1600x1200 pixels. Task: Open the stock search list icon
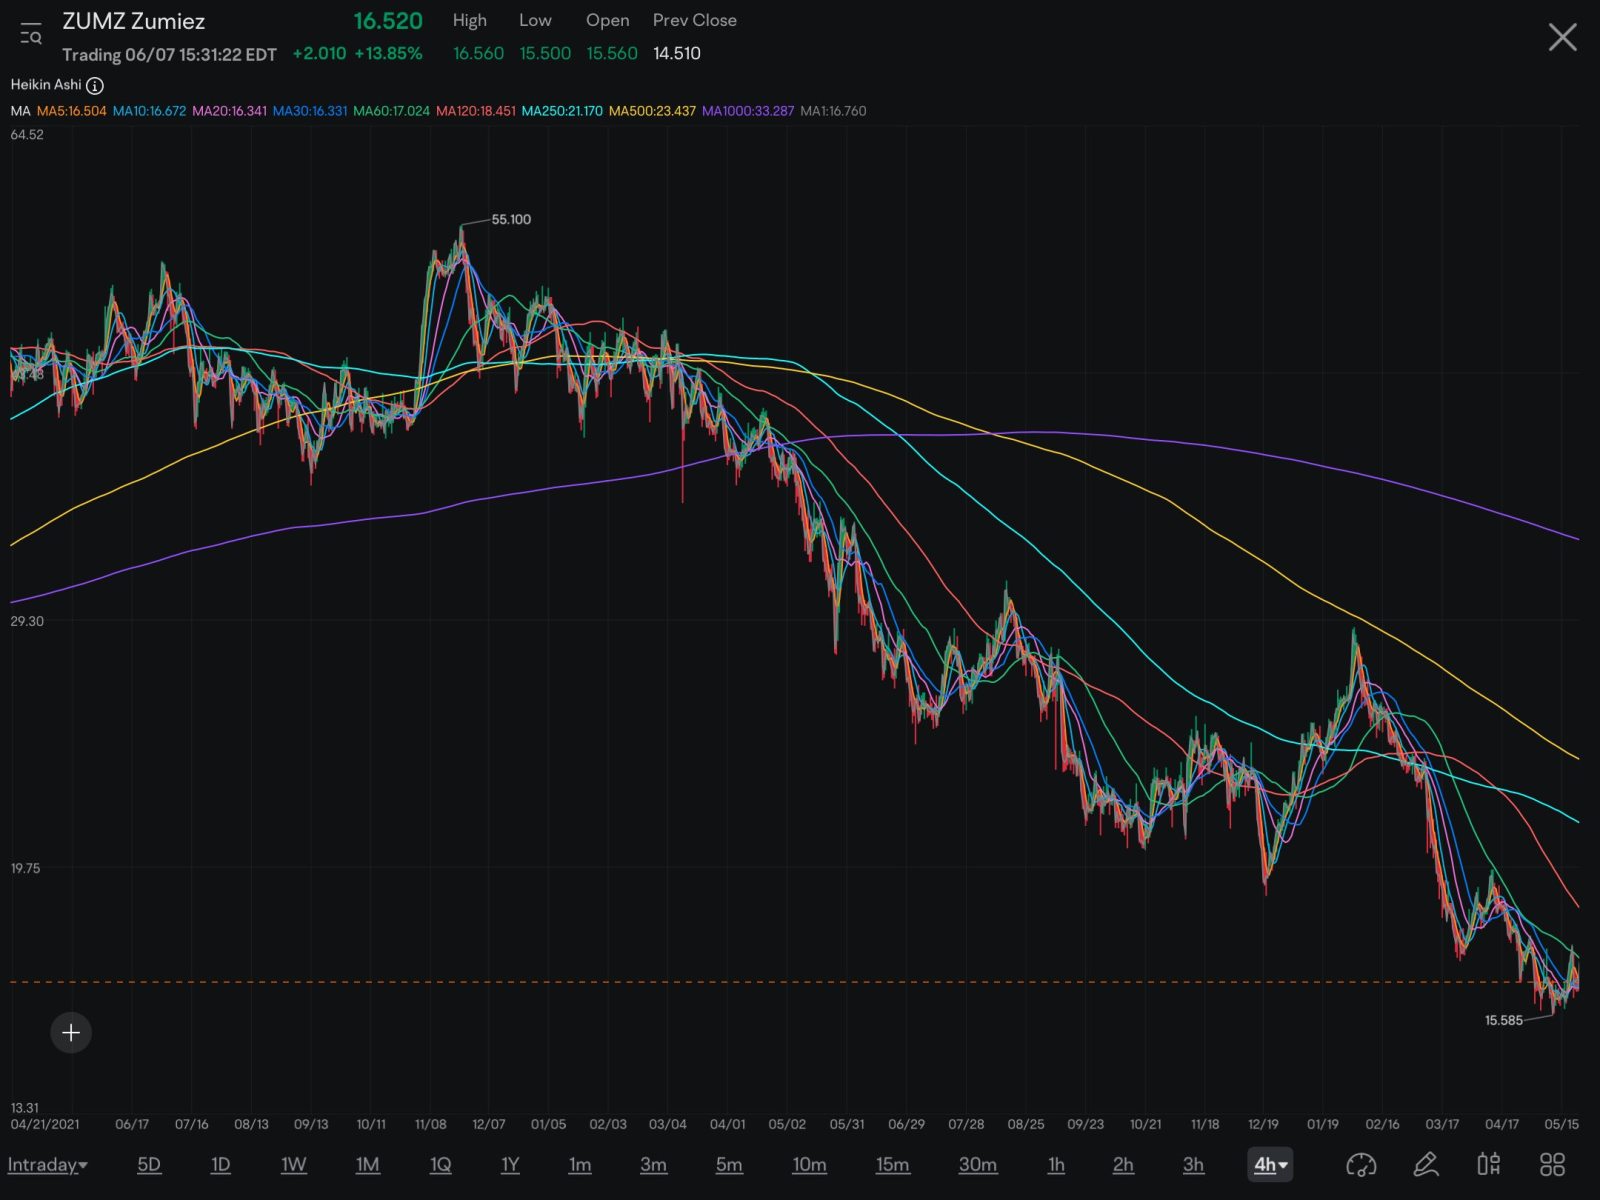point(31,35)
